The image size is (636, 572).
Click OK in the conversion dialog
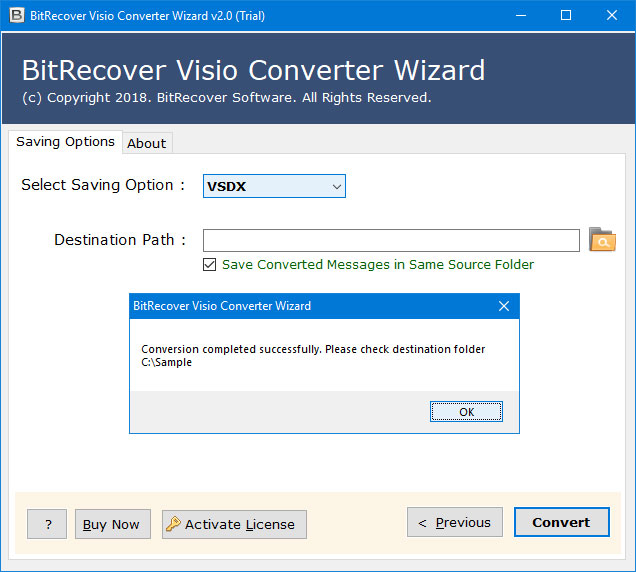click(x=466, y=412)
